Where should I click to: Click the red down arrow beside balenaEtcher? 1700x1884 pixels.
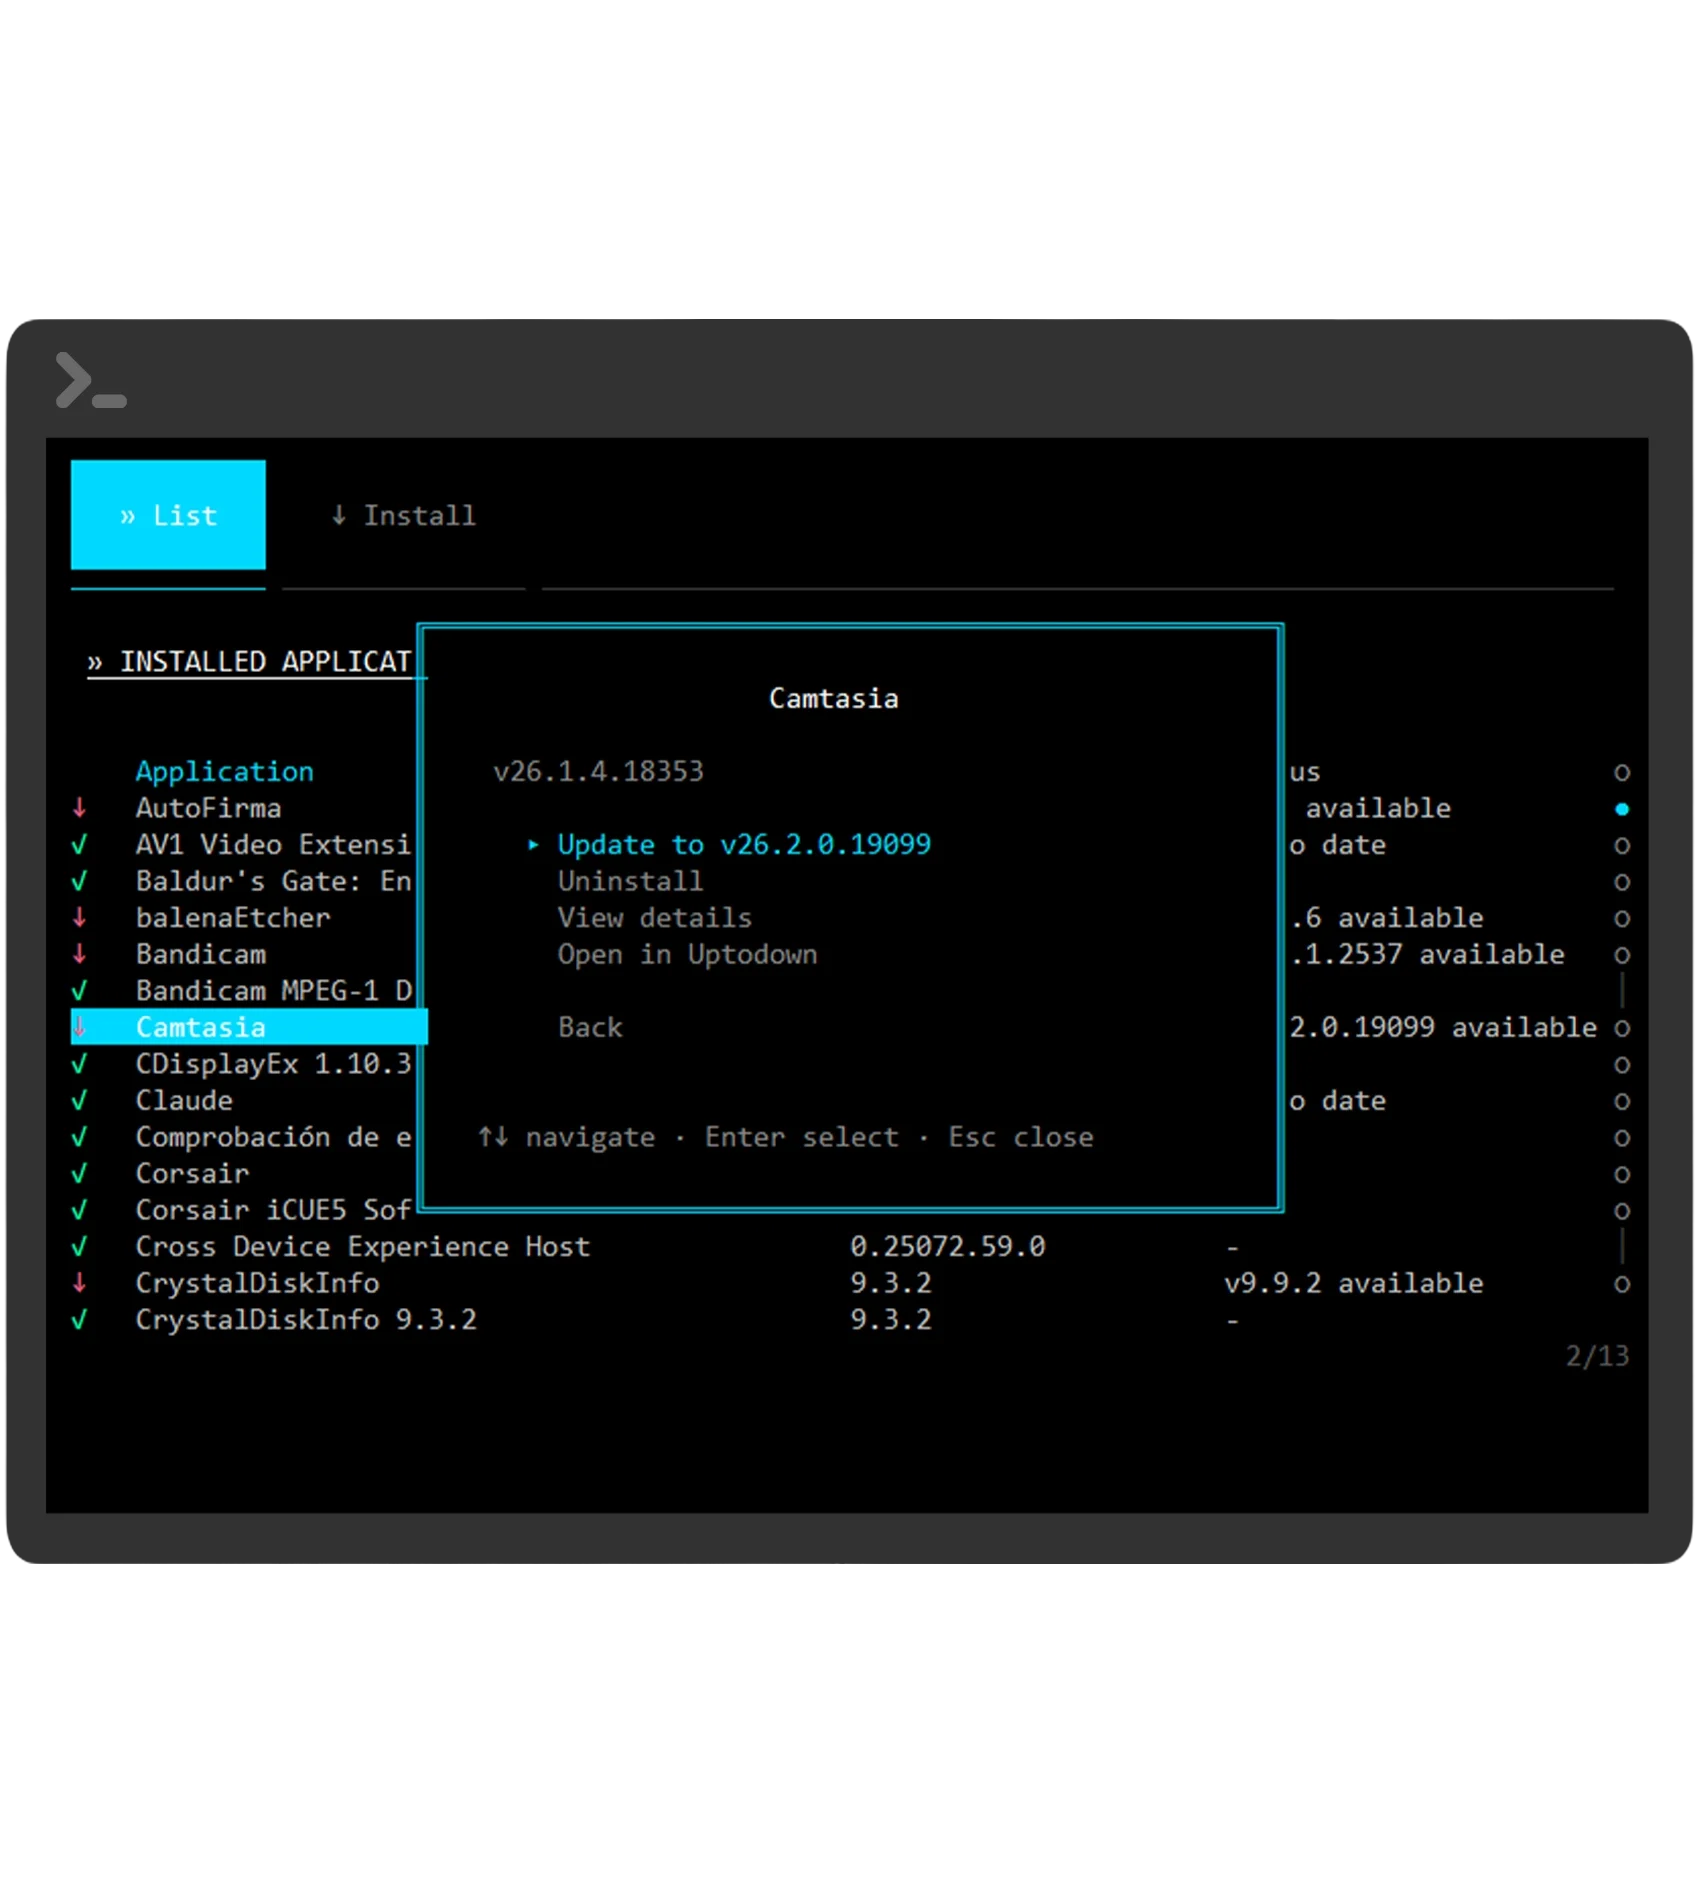pos(80,917)
